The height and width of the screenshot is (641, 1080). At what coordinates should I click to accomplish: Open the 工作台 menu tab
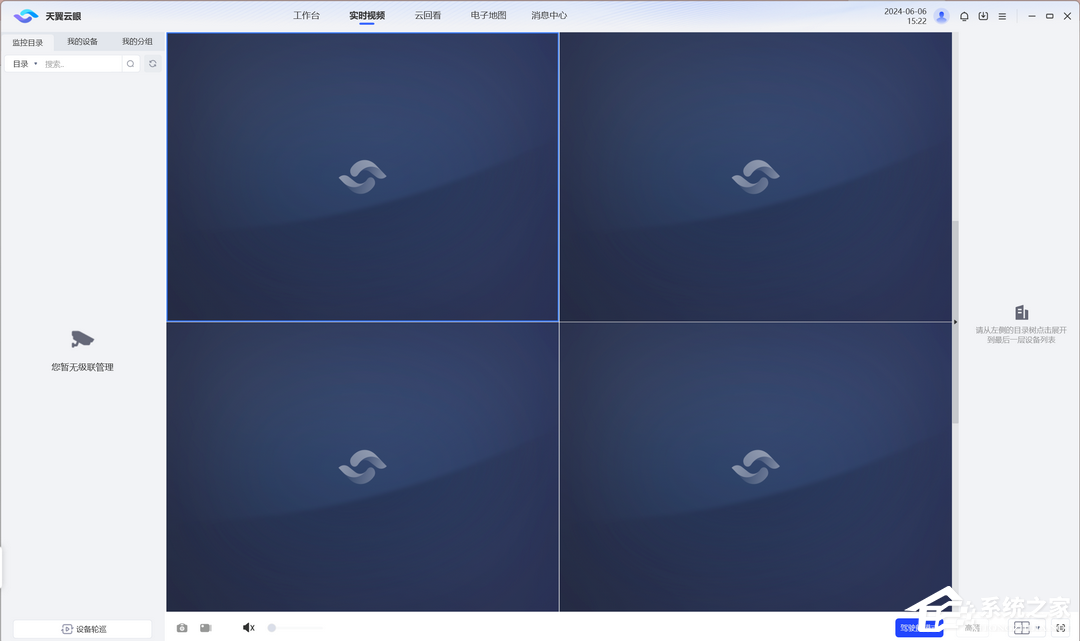[x=307, y=15]
